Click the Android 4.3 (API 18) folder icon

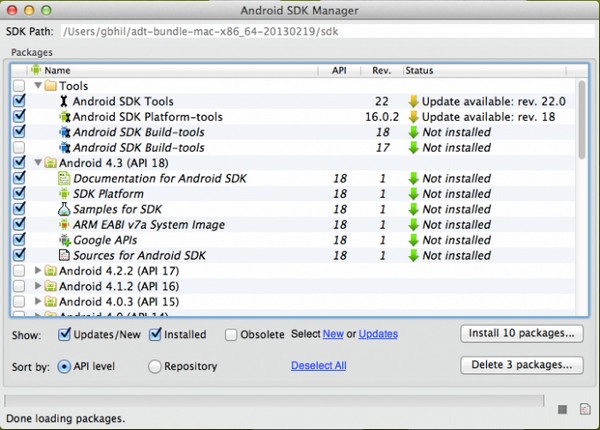(50, 163)
